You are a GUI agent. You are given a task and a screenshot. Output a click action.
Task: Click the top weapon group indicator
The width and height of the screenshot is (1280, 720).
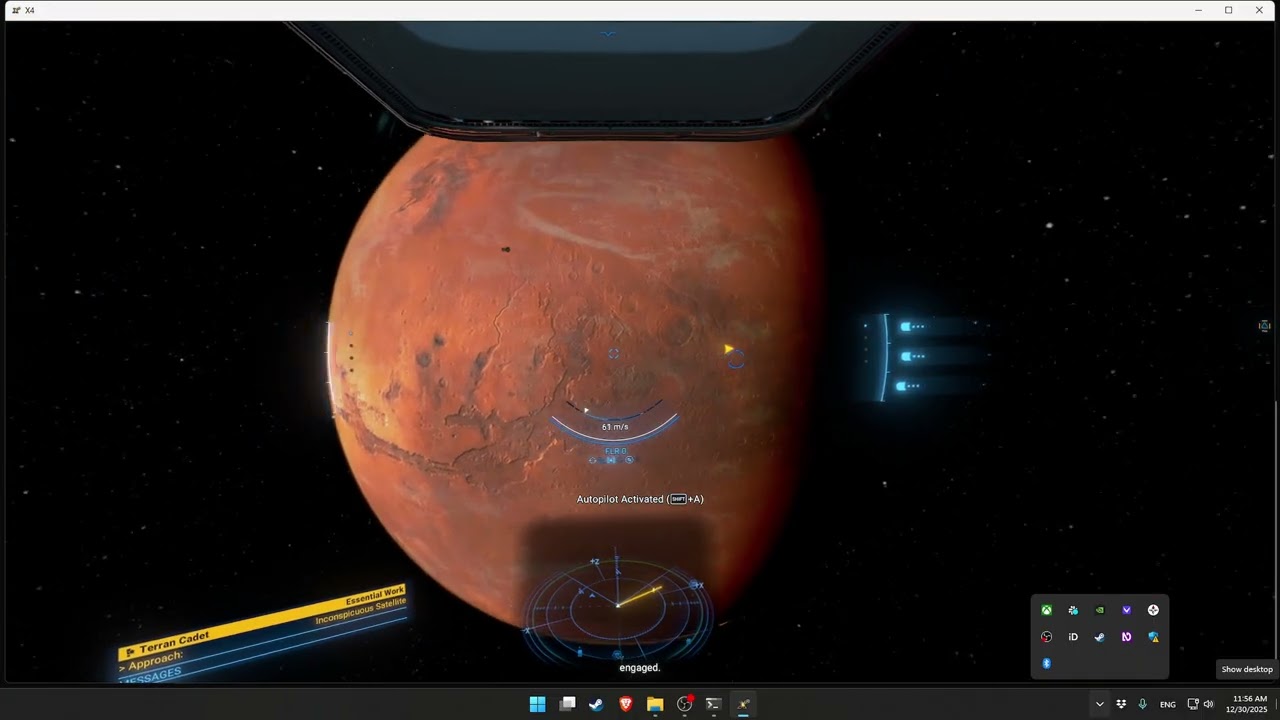[x=911, y=326]
